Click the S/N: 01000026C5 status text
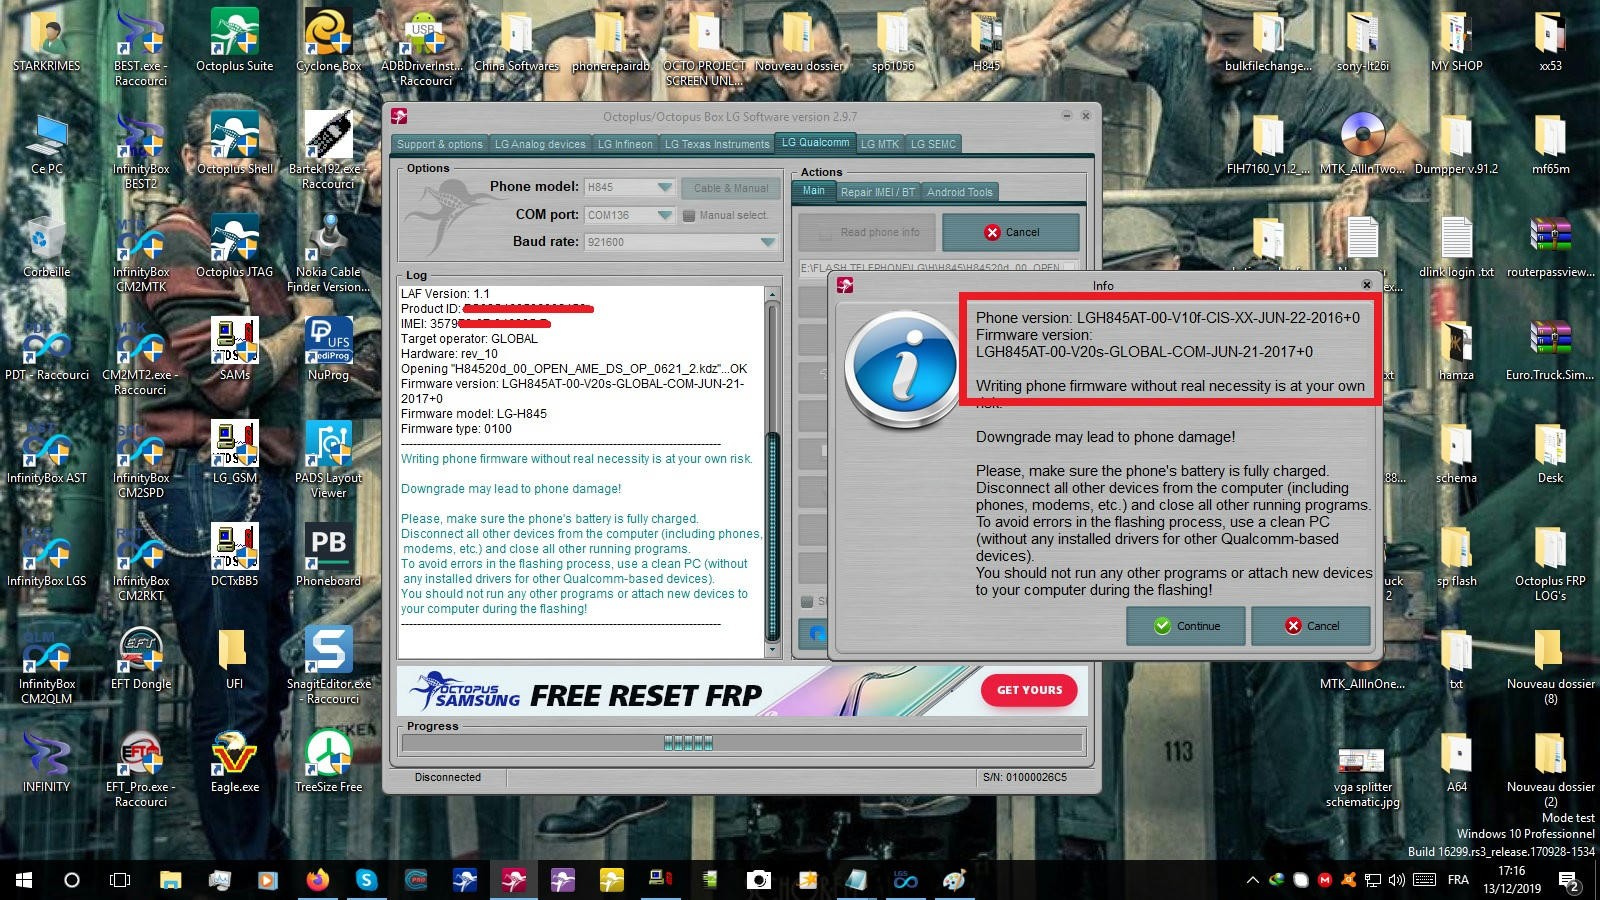The image size is (1600, 900). (x=1025, y=777)
